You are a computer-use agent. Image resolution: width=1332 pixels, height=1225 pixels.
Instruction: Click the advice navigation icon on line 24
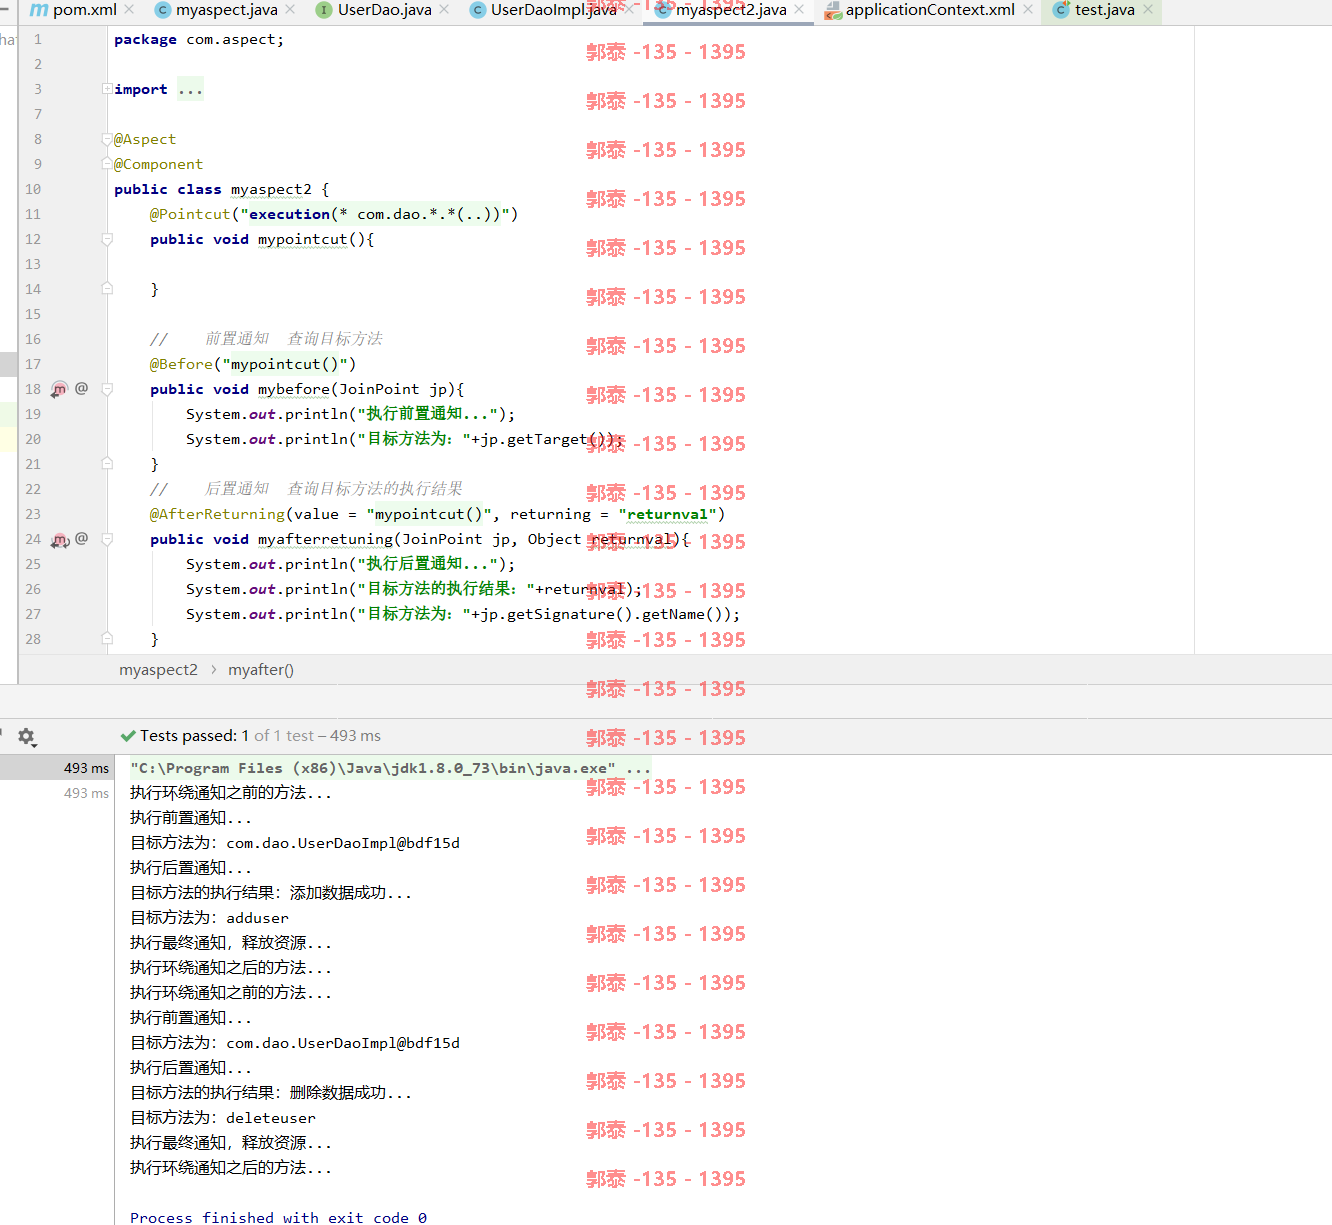[x=59, y=539]
